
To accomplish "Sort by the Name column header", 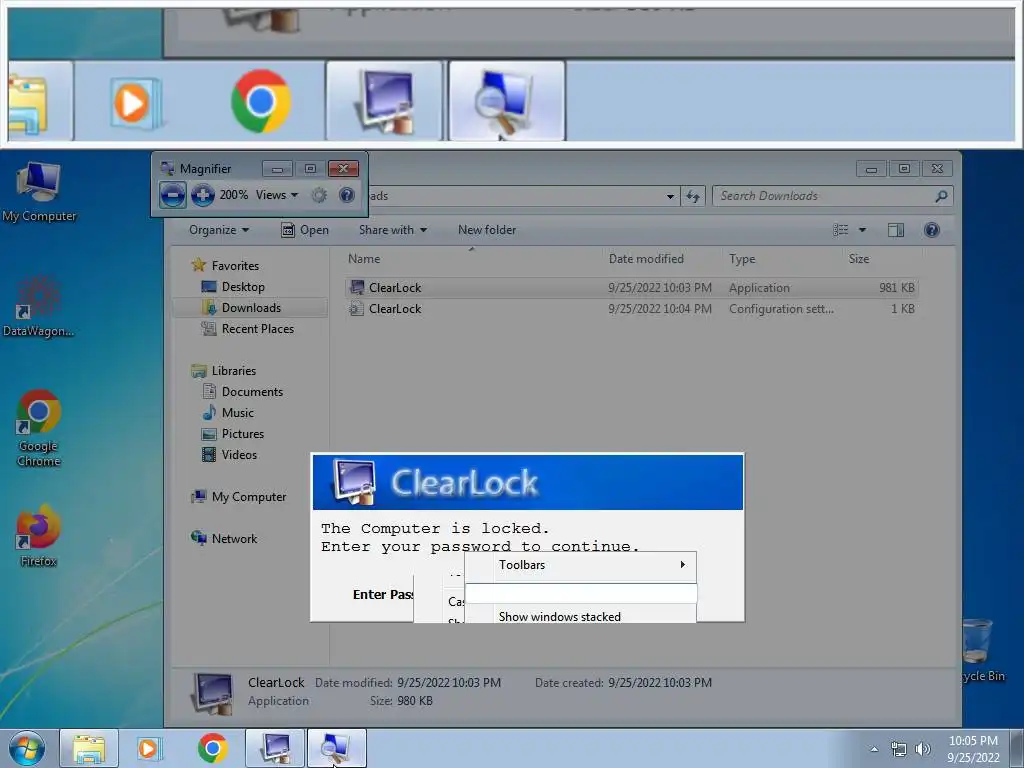I will (364, 259).
